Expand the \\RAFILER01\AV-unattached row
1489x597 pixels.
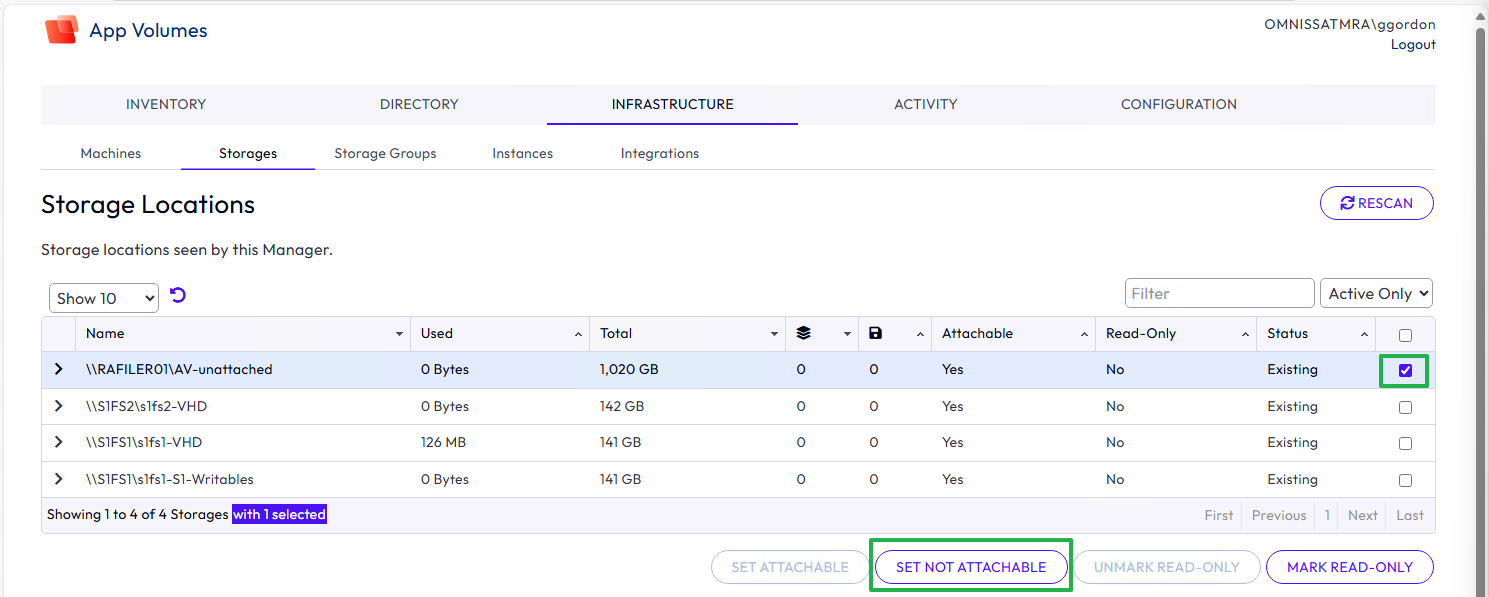click(59, 369)
